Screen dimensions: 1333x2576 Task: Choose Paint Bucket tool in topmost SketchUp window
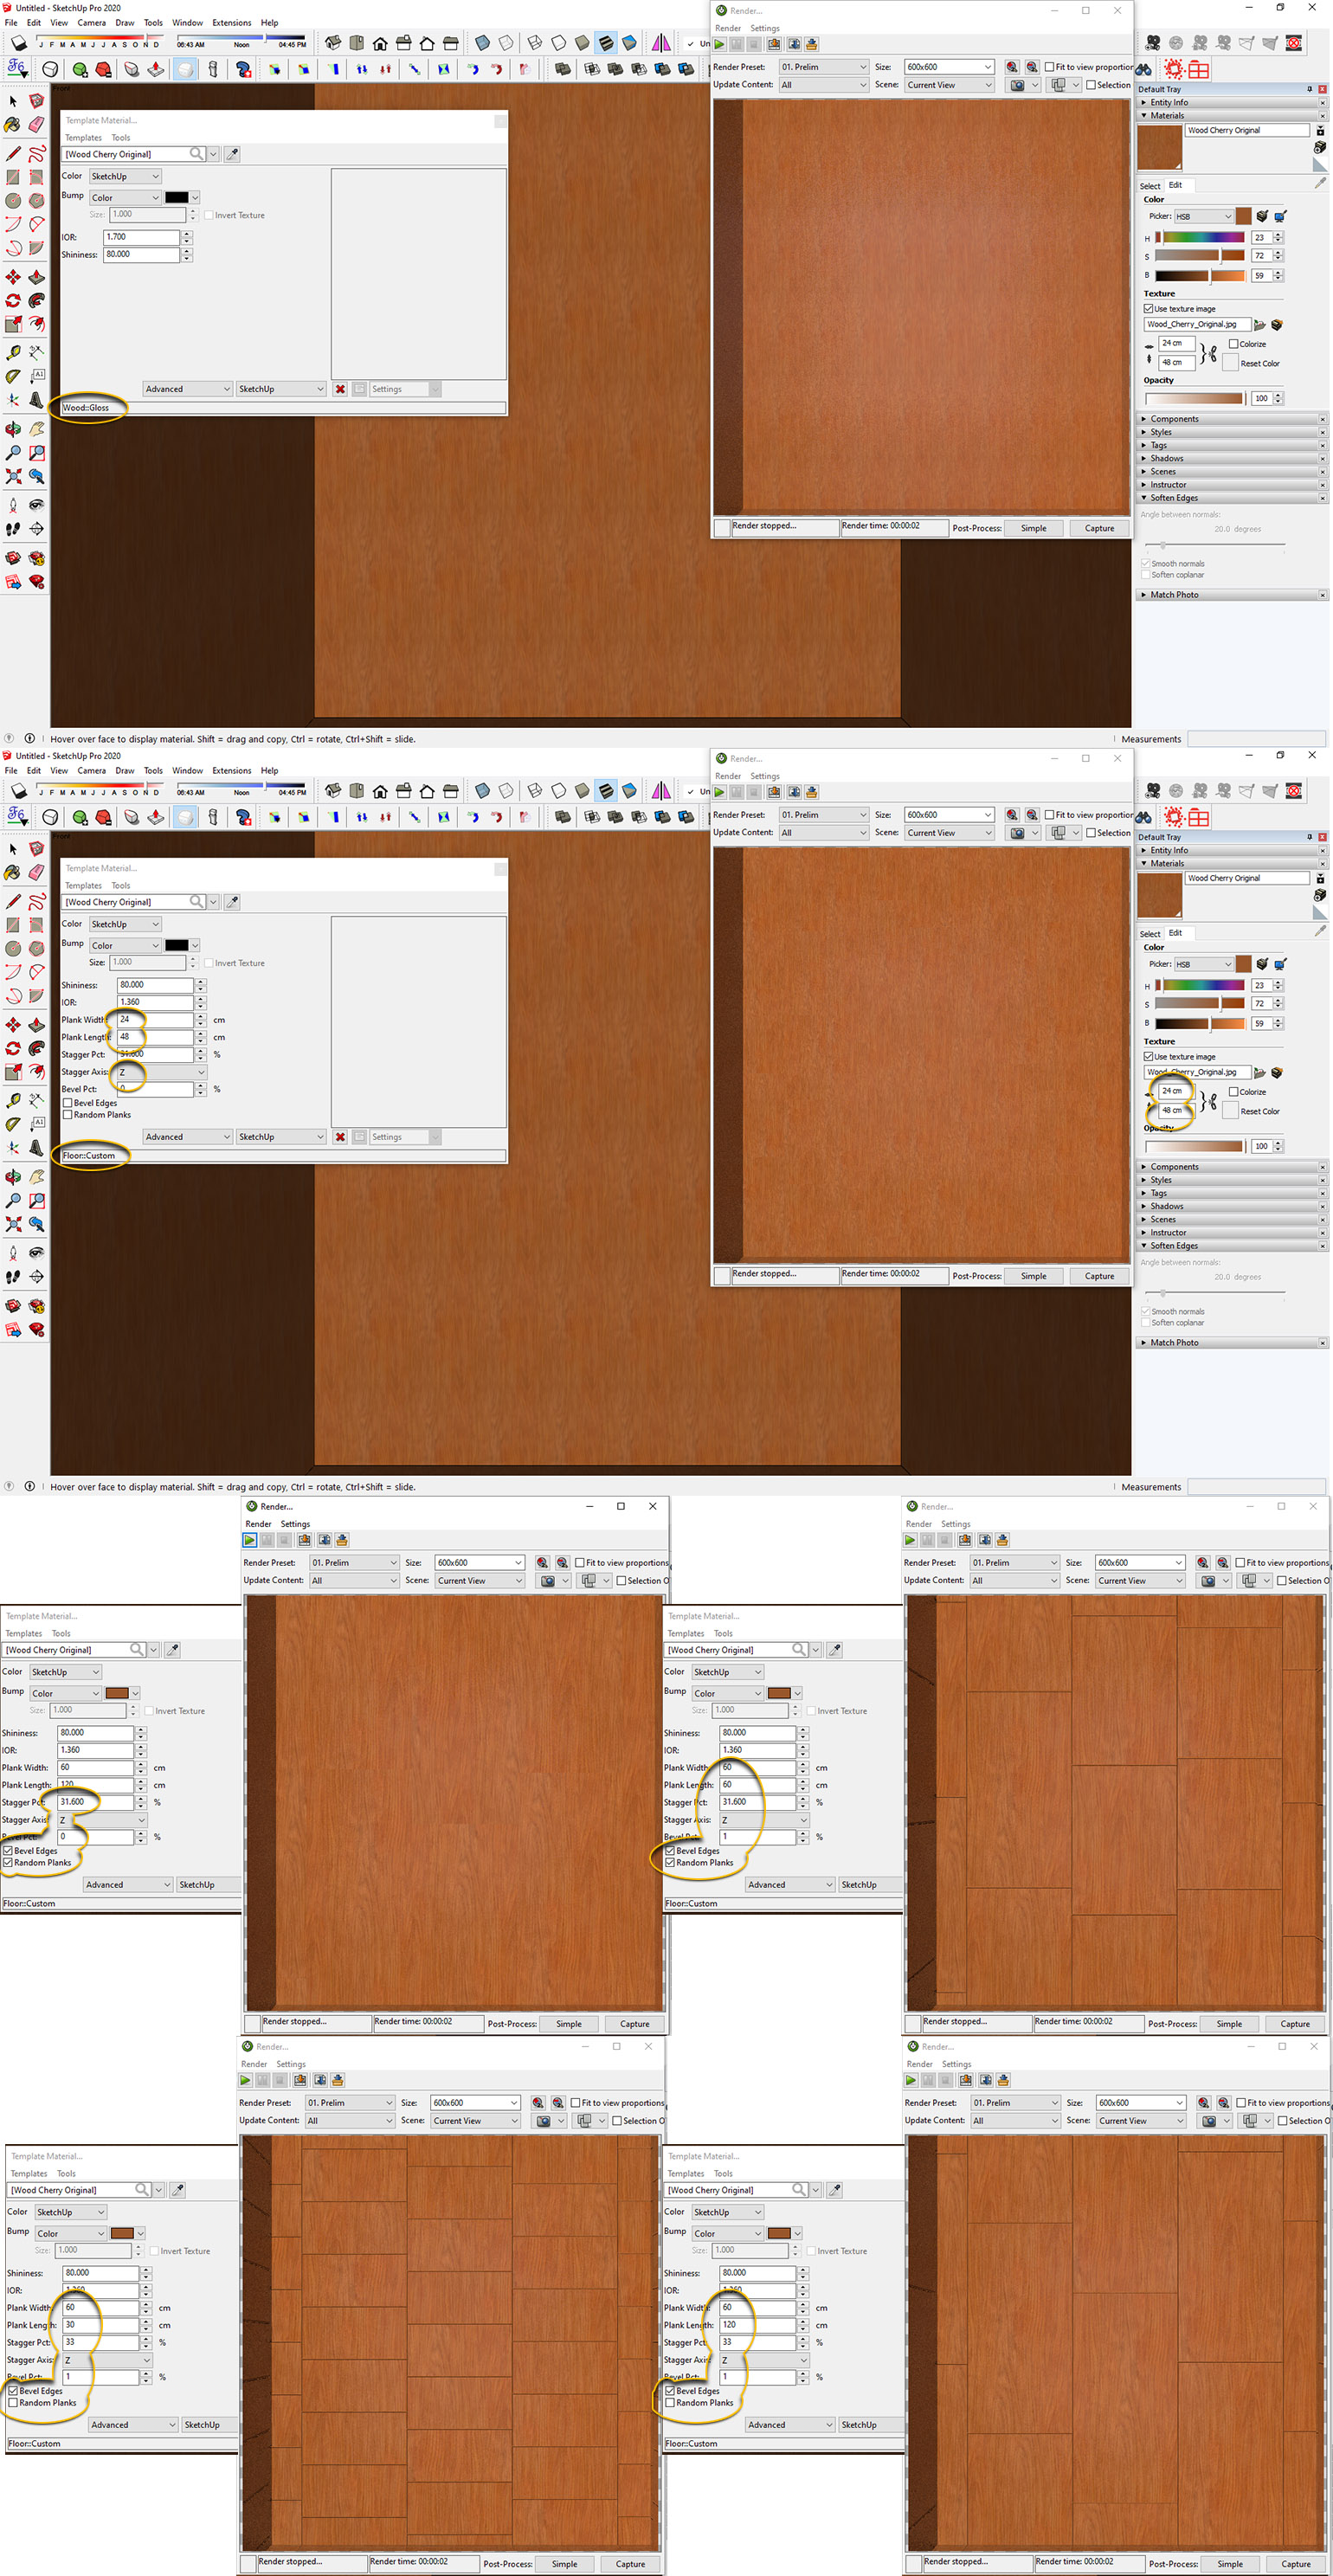[13, 125]
